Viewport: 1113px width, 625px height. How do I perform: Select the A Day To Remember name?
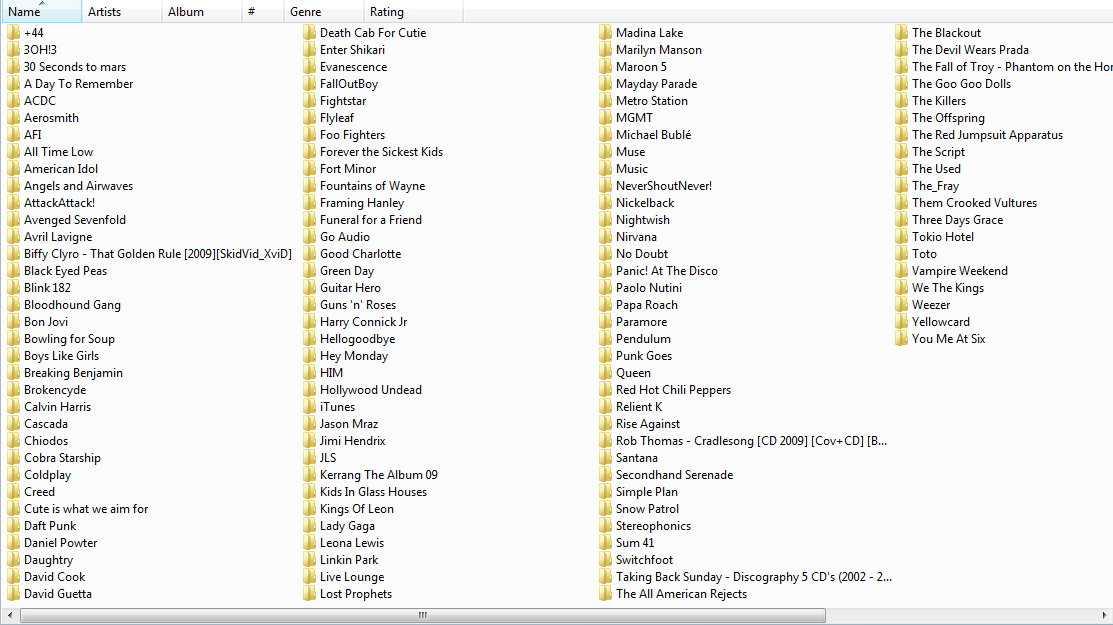pos(78,84)
